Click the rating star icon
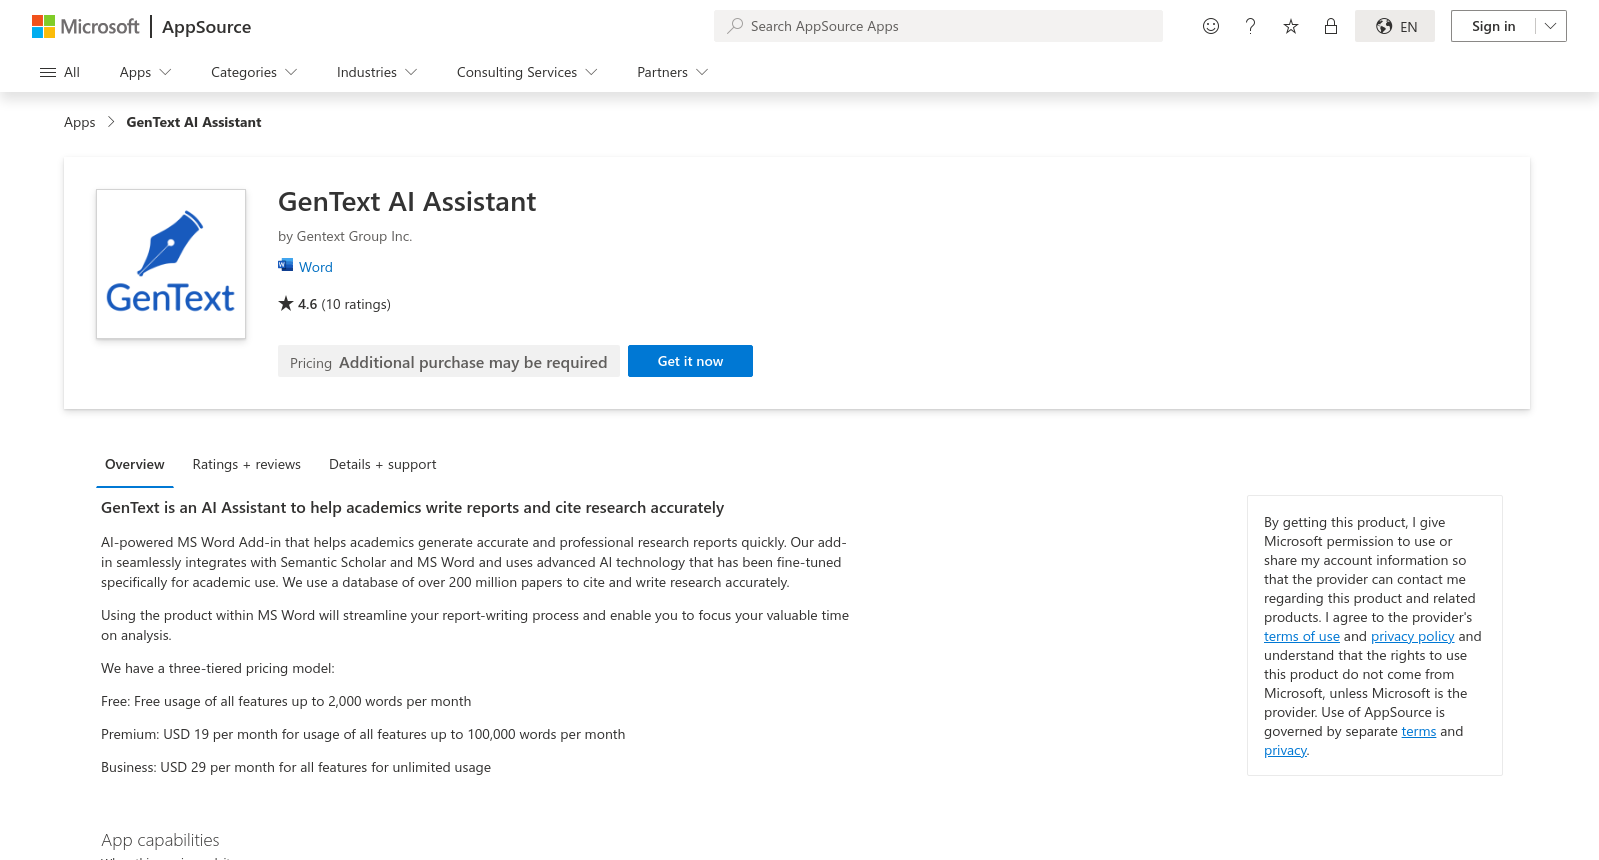The image size is (1599, 860). [286, 303]
